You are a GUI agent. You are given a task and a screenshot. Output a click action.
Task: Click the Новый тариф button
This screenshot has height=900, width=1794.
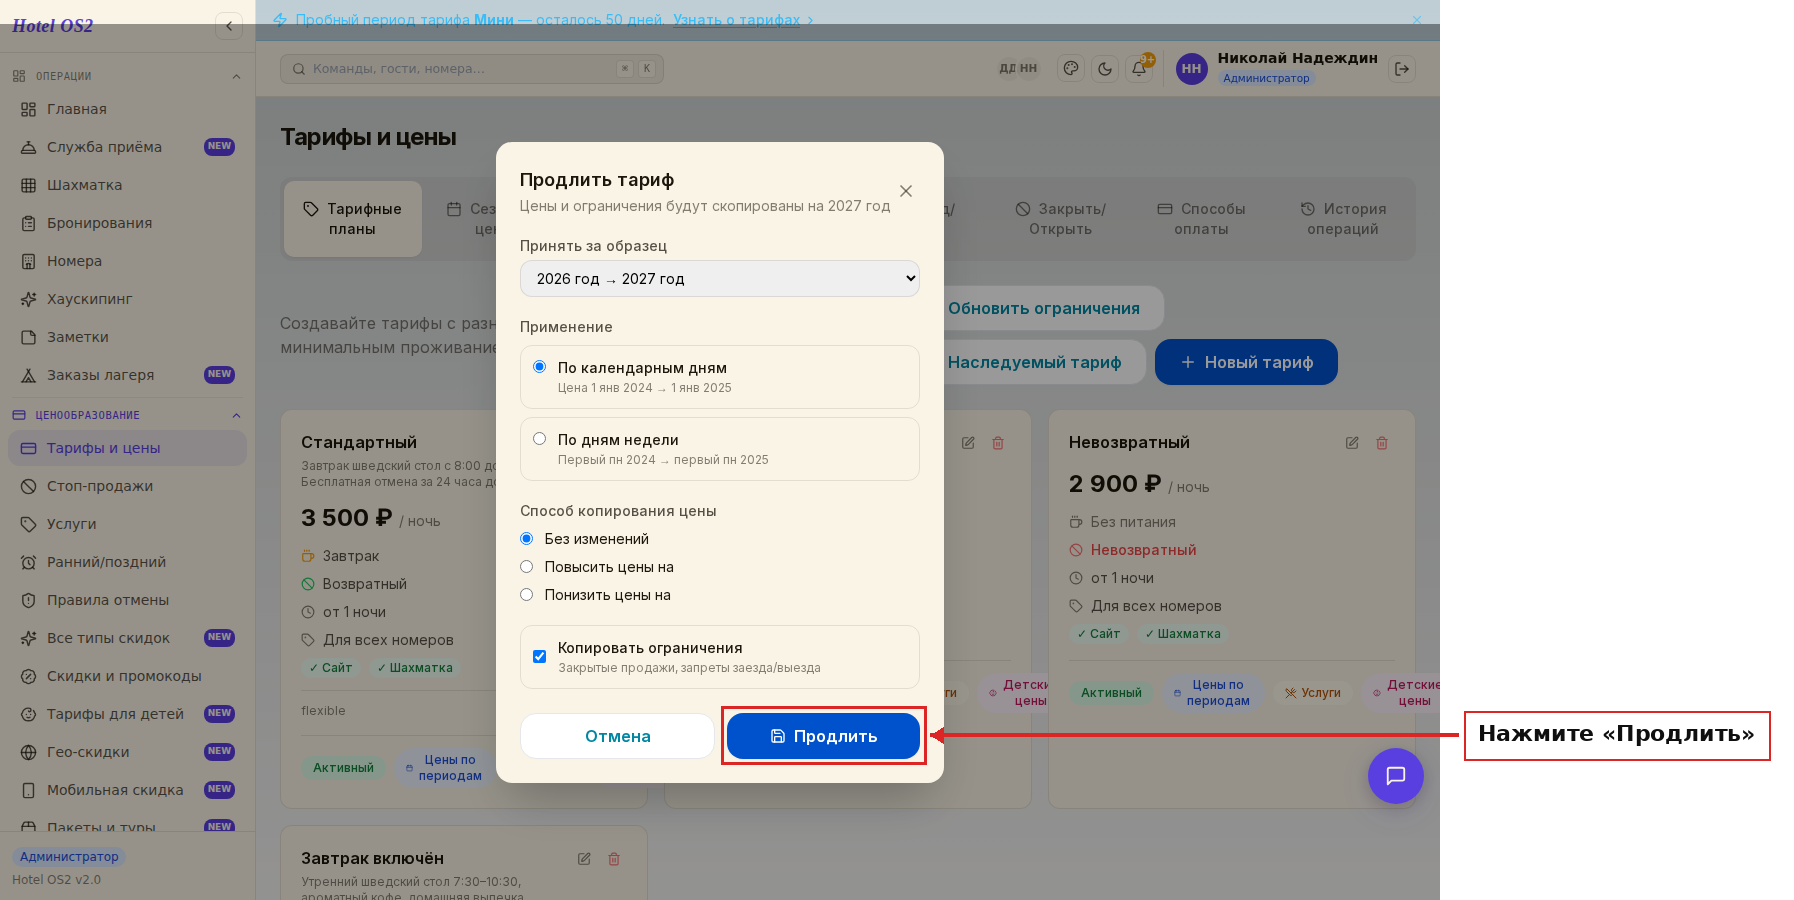(1246, 362)
